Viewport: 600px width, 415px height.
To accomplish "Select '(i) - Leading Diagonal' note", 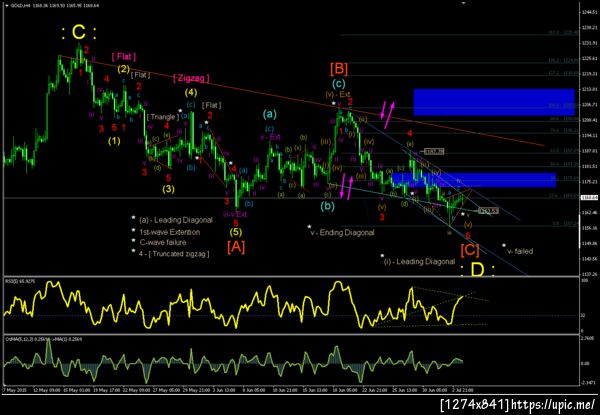I will pyautogui.click(x=419, y=262).
